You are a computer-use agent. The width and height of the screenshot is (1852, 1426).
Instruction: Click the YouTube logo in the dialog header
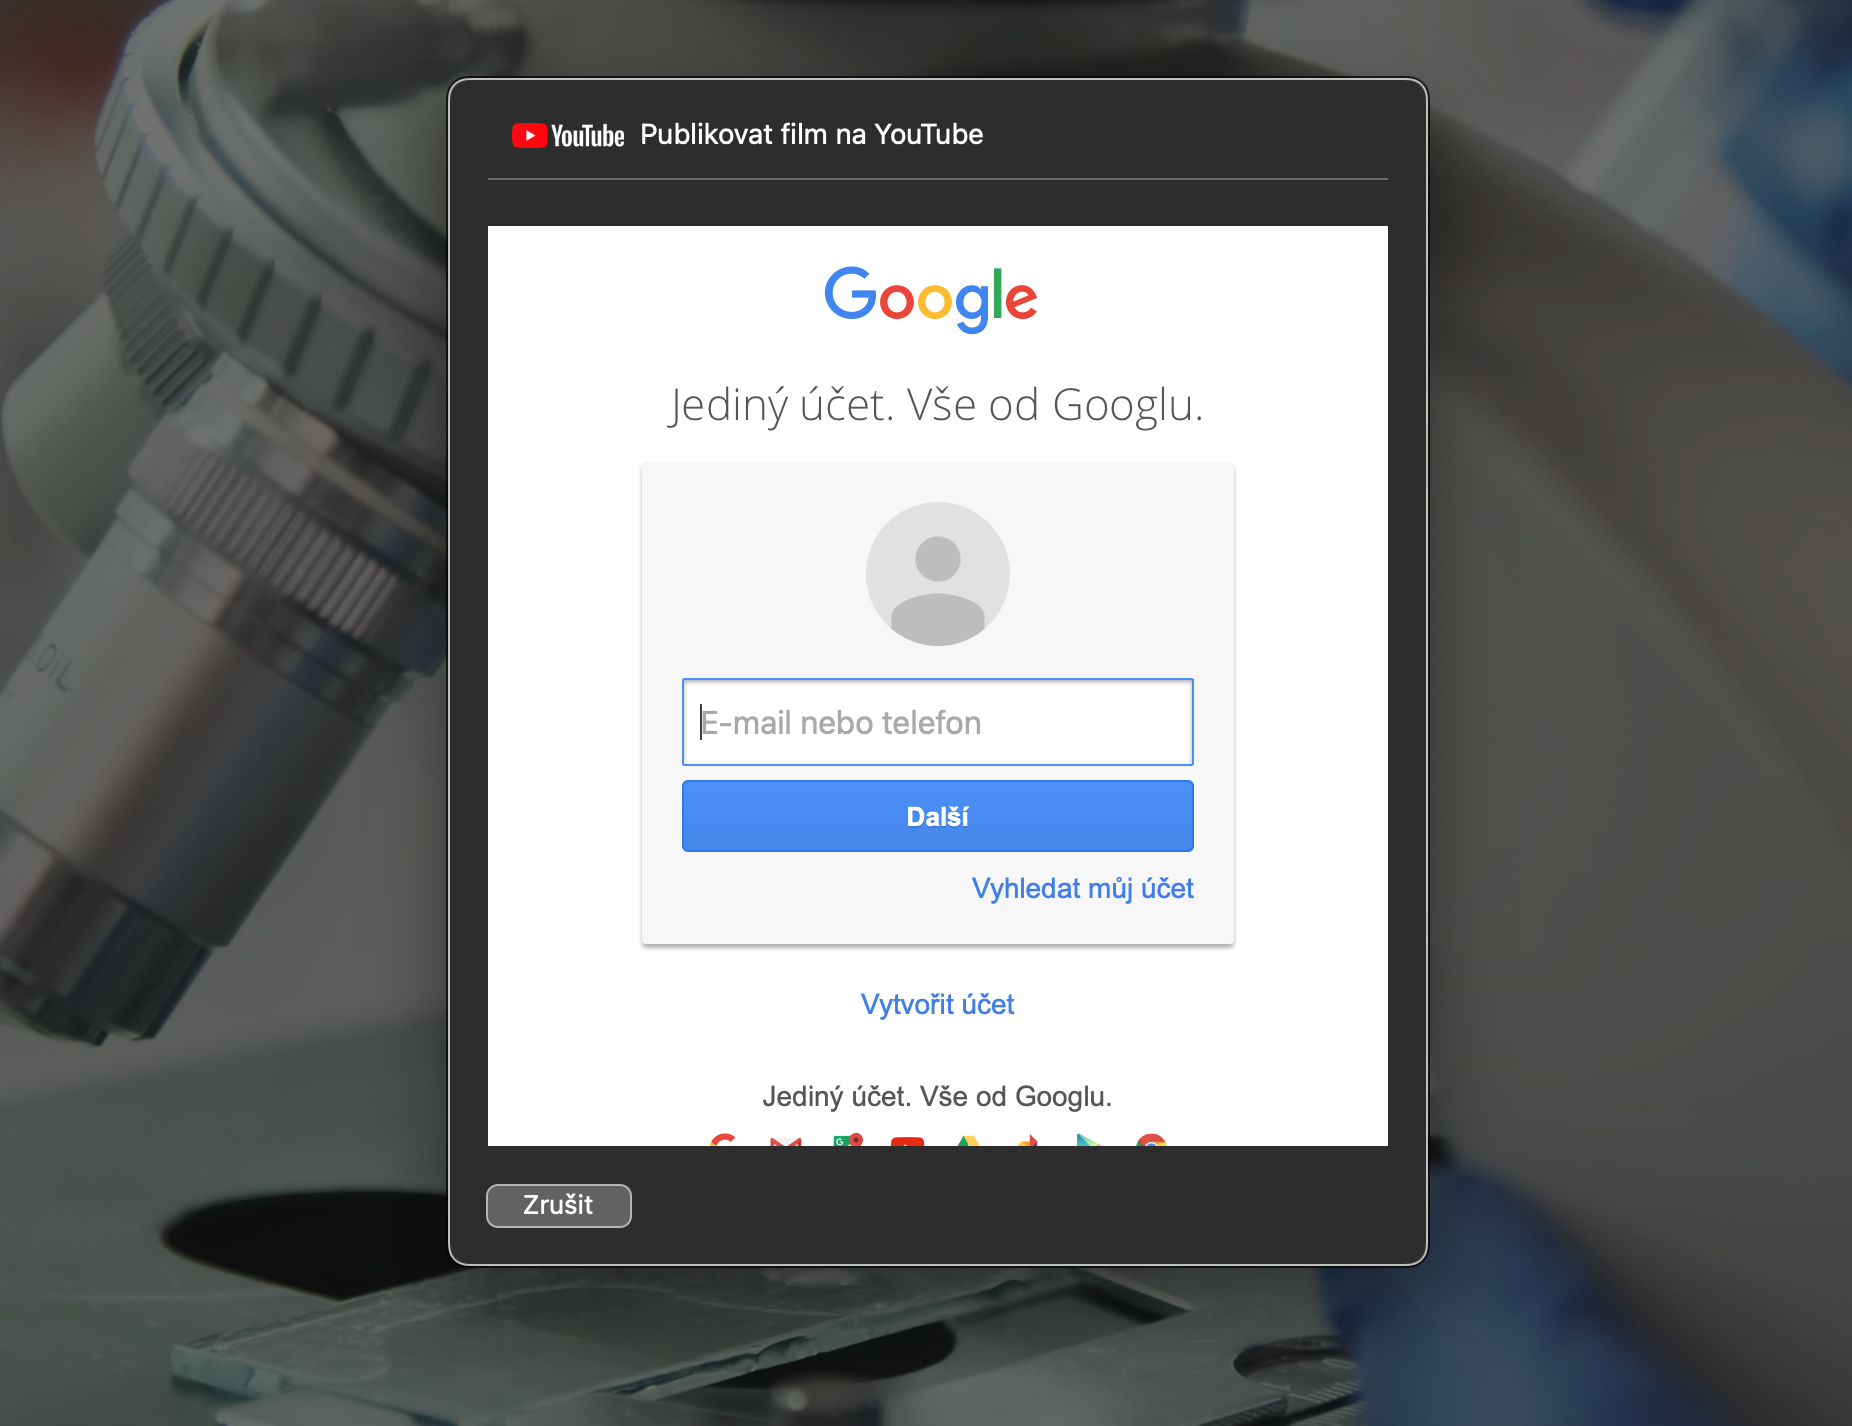pos(568,135)
